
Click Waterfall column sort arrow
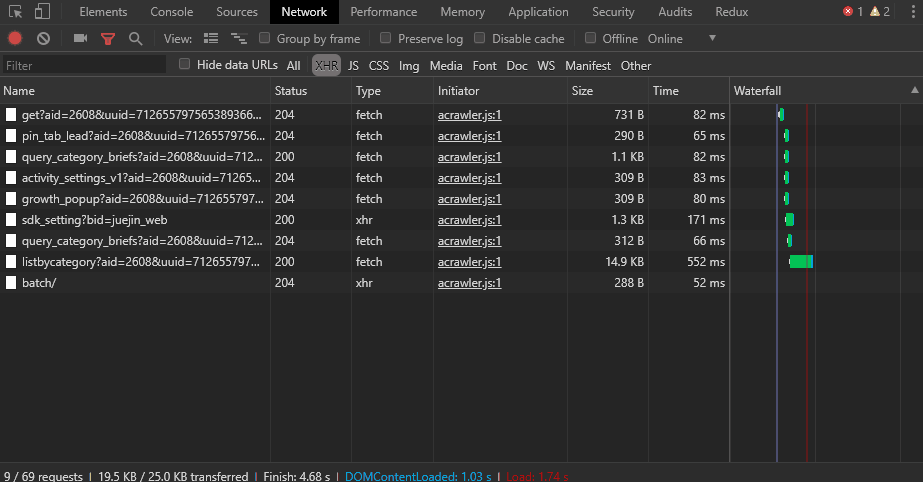click(x=914, y=90)
